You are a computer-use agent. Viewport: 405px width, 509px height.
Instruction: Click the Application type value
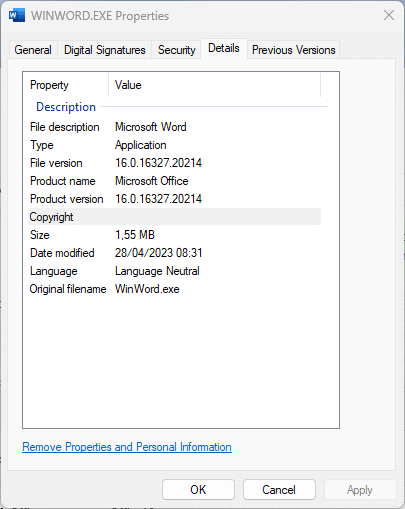pyautogui.click(x=140, y=145)
